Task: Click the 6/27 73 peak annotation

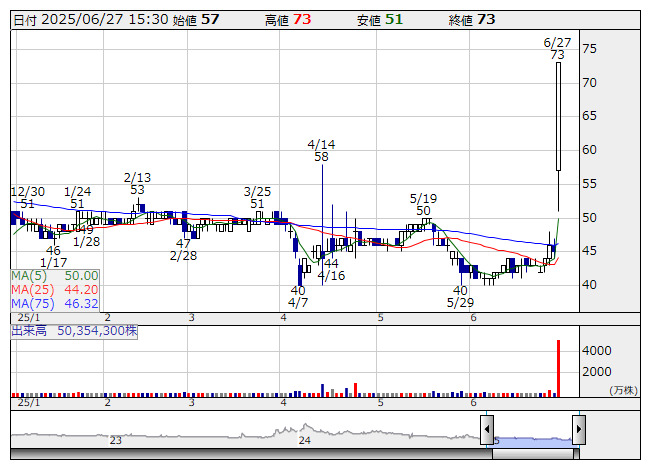Action: click(557, 49)
